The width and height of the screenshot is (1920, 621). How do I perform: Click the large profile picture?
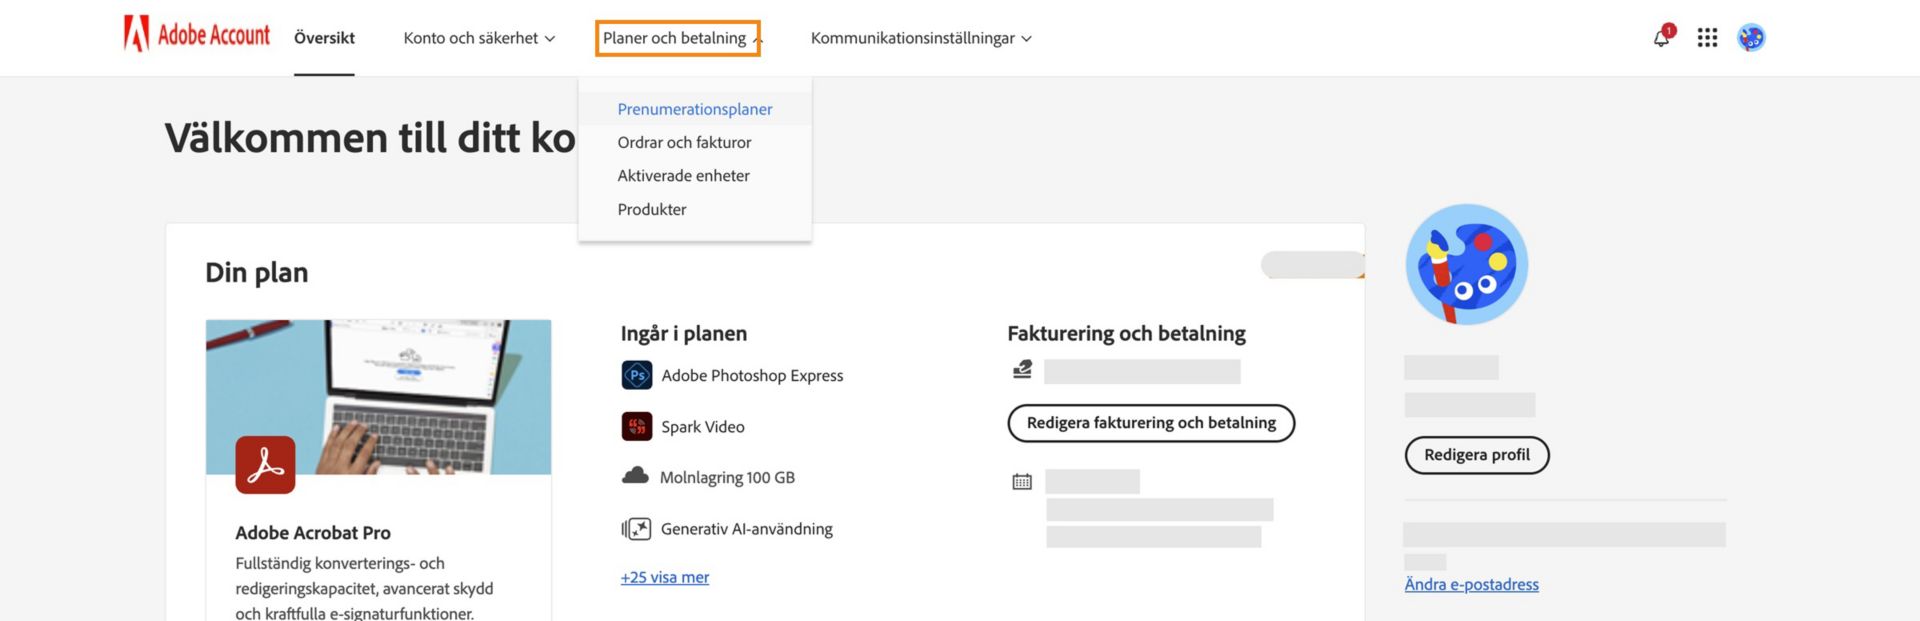[1467, 264]
